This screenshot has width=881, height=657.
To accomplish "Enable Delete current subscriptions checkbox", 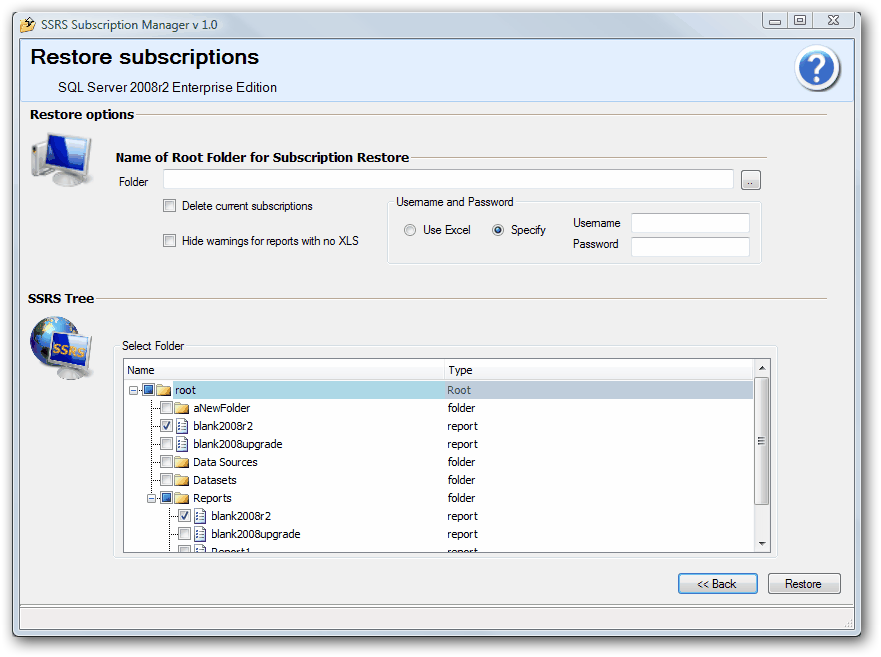I will [x=169, y=206].
